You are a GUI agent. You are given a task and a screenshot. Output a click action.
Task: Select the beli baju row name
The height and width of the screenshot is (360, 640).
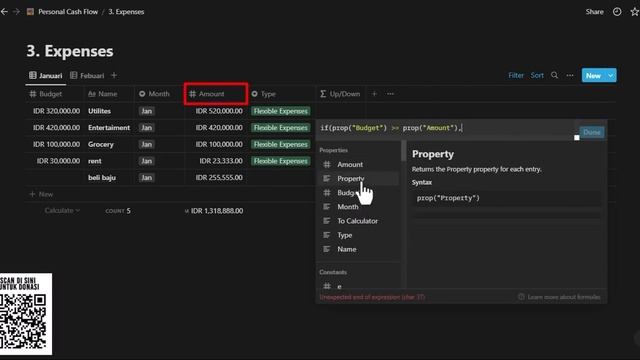pos(102,178)
